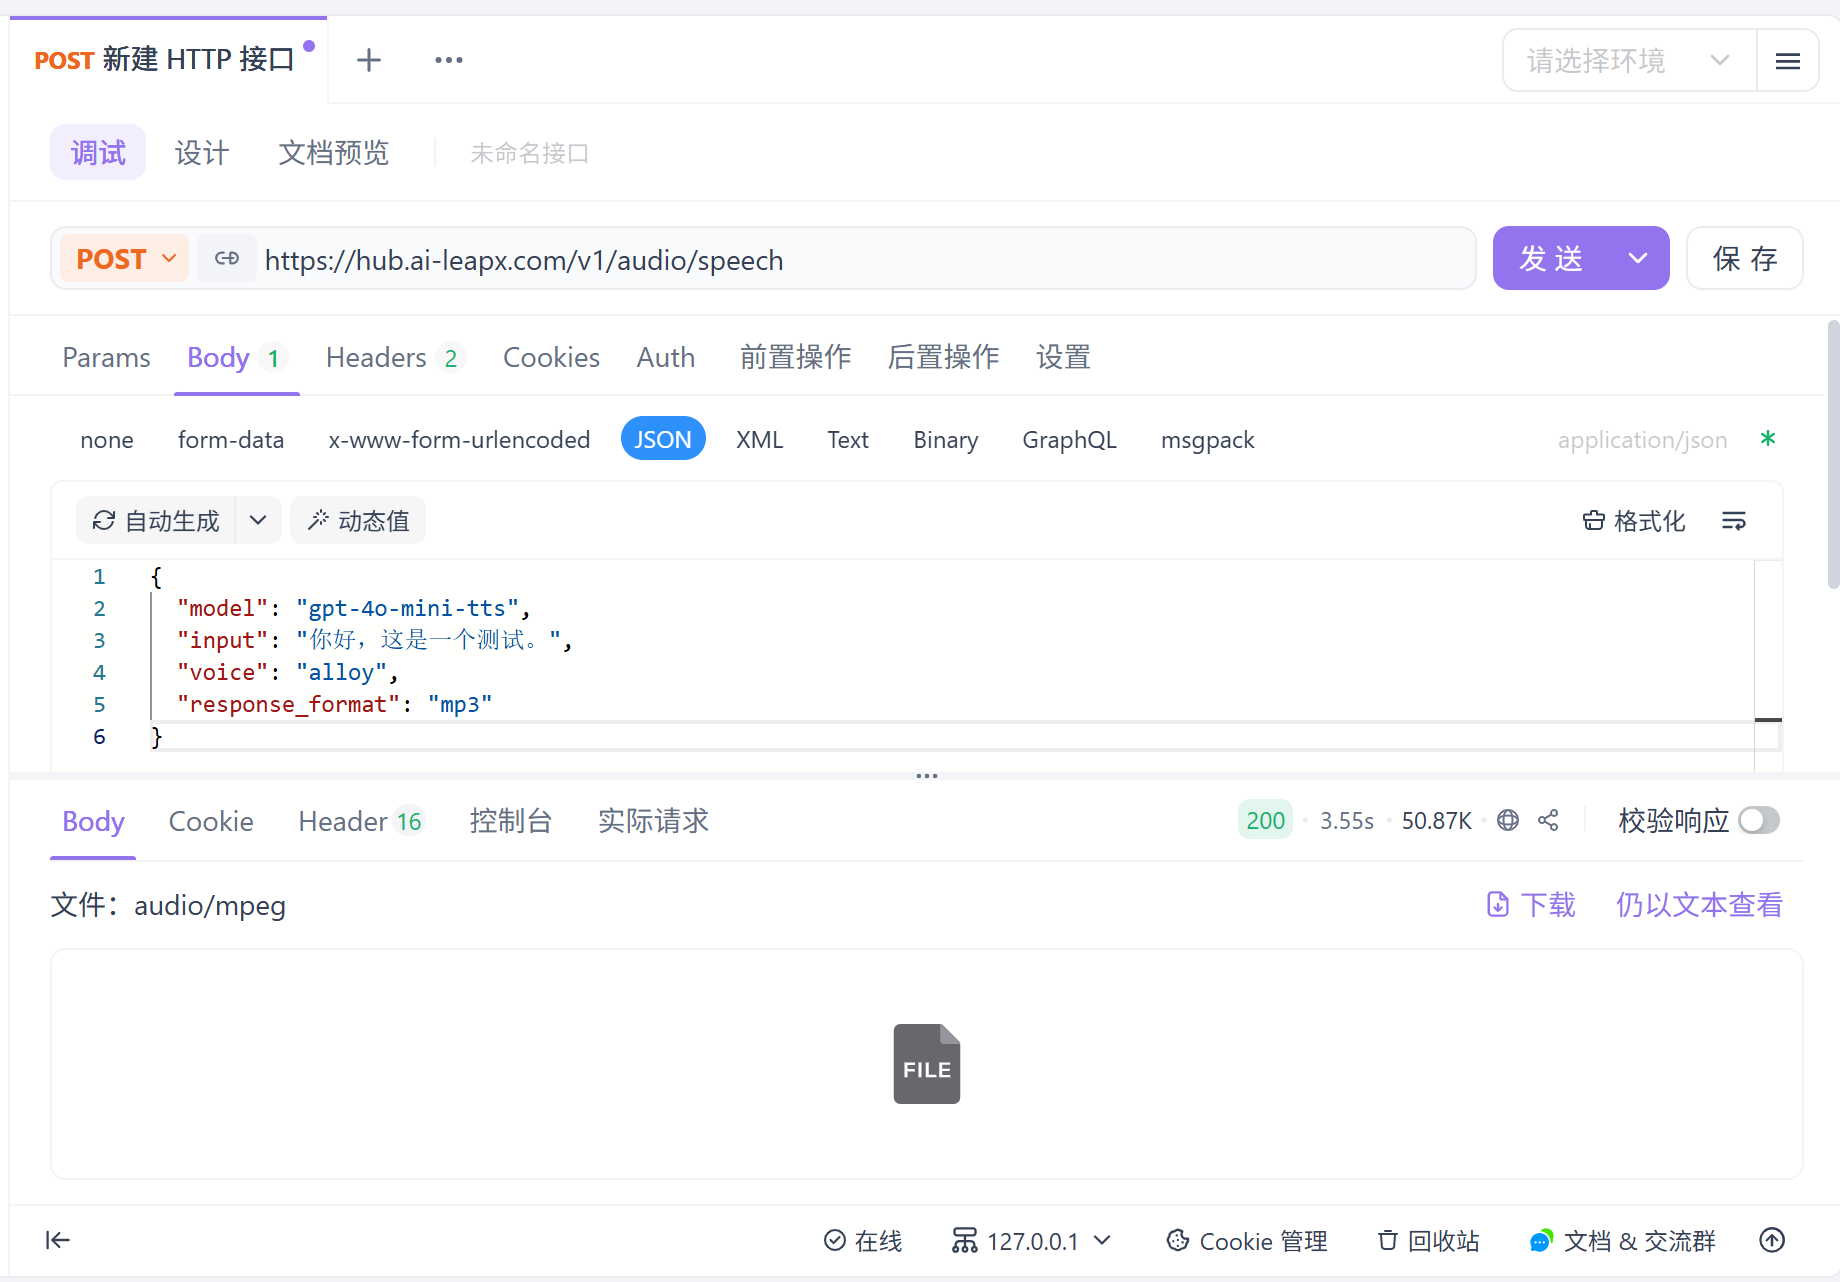Screen dimensions: 1840x1282
Task: Switch to the Params tab
Action: coord(107,358)
